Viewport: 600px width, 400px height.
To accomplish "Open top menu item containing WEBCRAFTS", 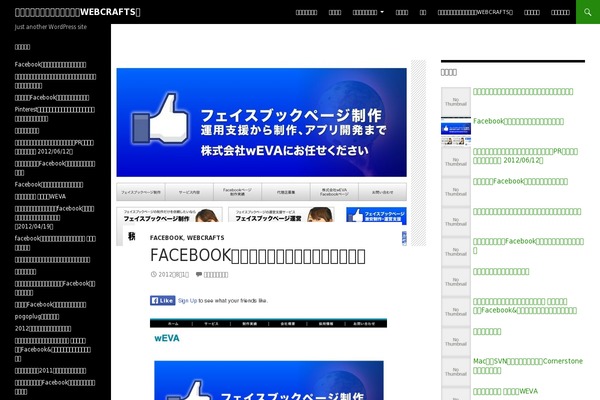I will coord(475,12).
